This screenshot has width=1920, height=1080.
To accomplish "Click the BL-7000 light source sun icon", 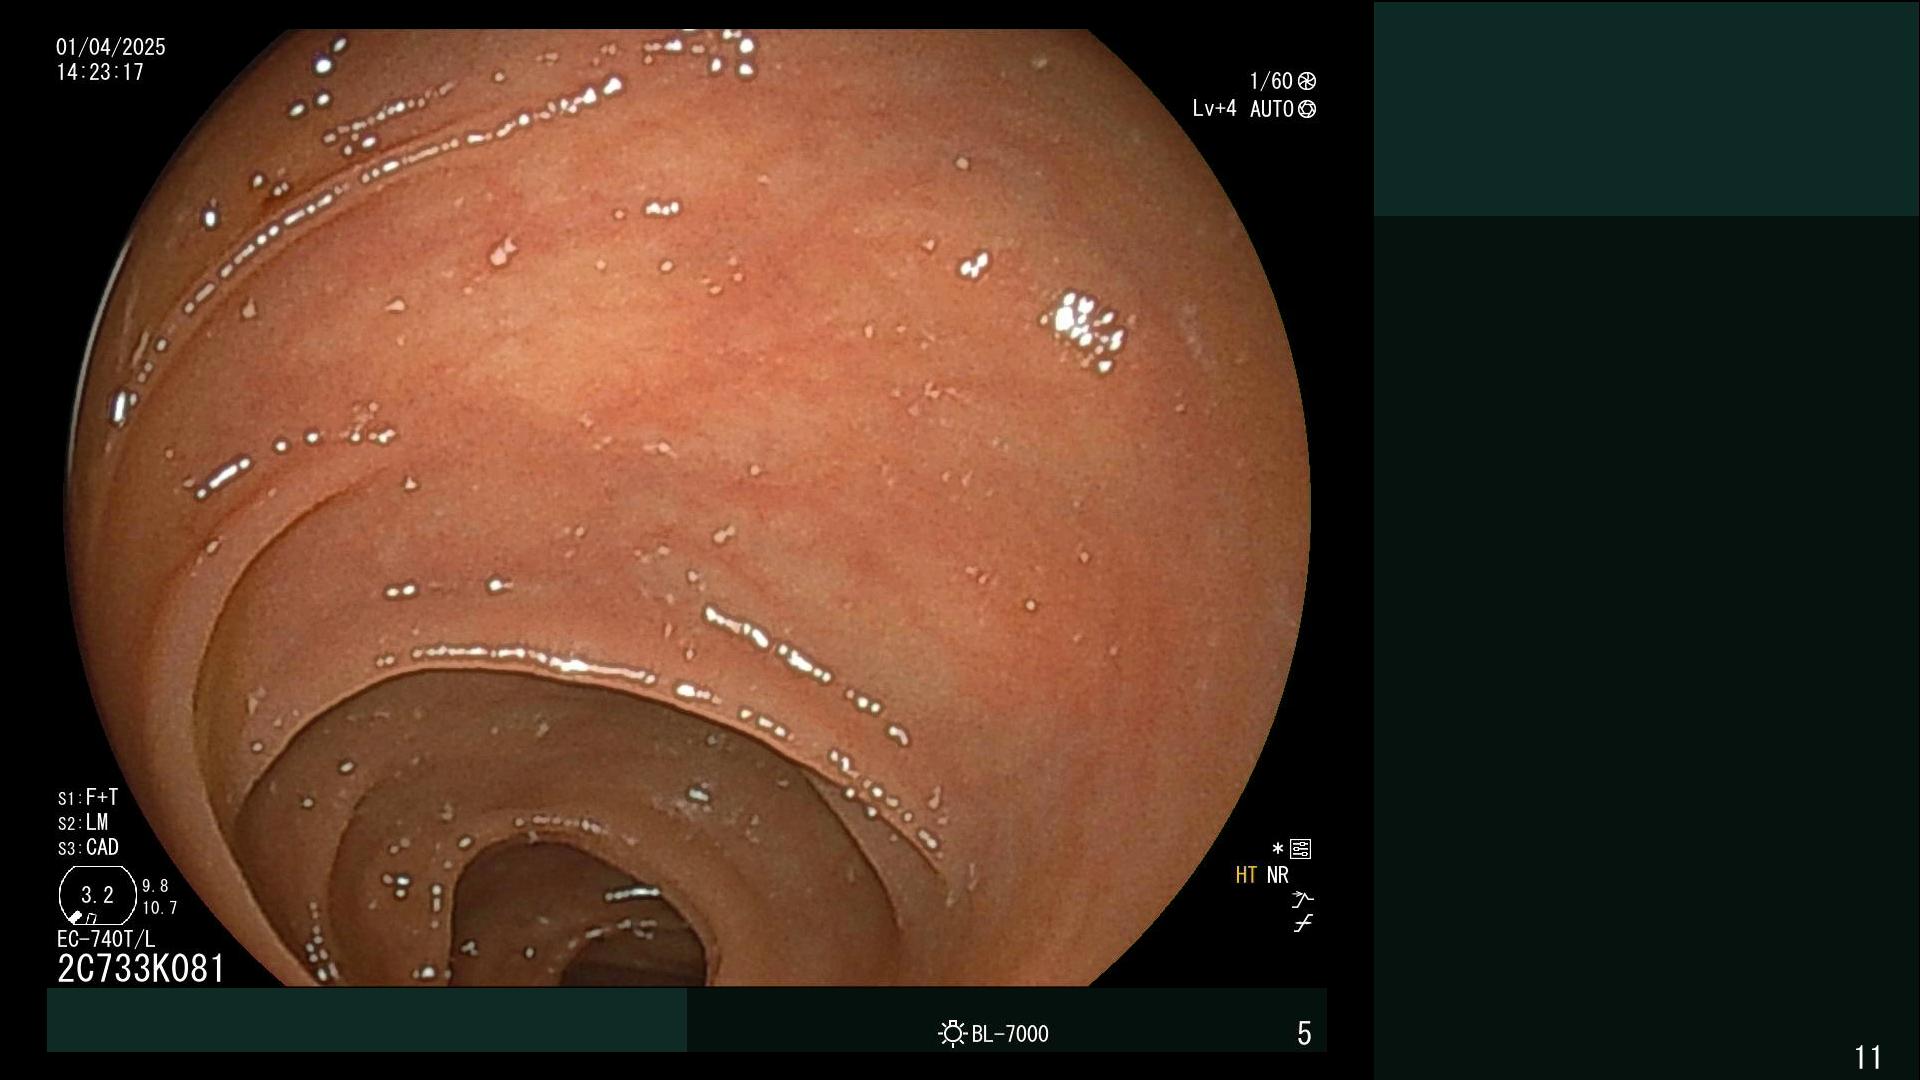I will tap(952, 1033).
